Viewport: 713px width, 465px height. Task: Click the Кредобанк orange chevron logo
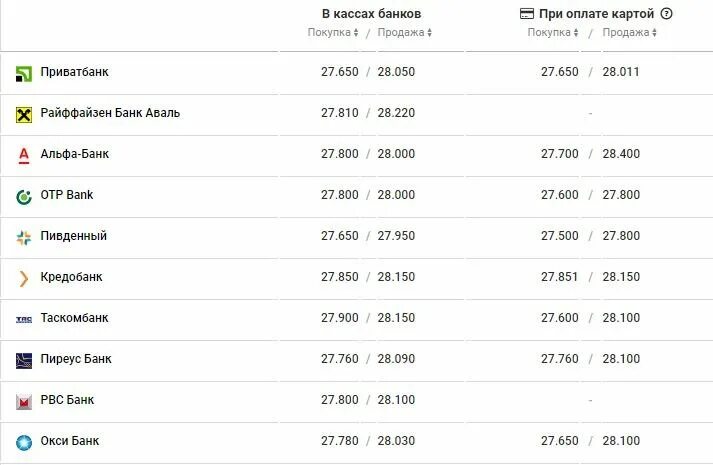coord(24,279)
